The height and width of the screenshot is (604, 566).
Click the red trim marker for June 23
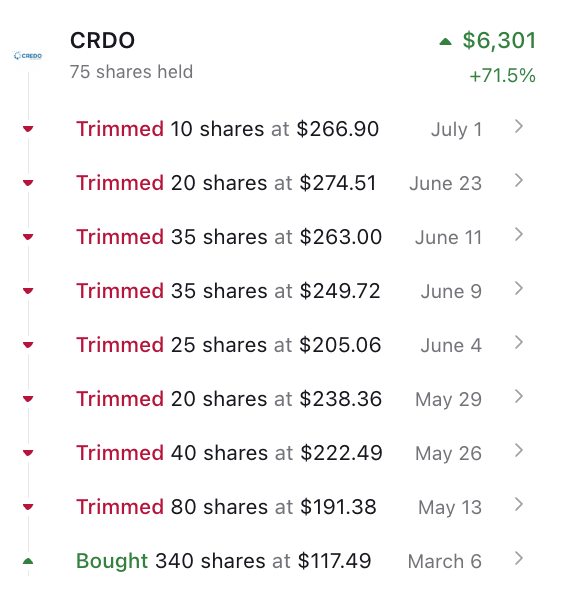28,183
